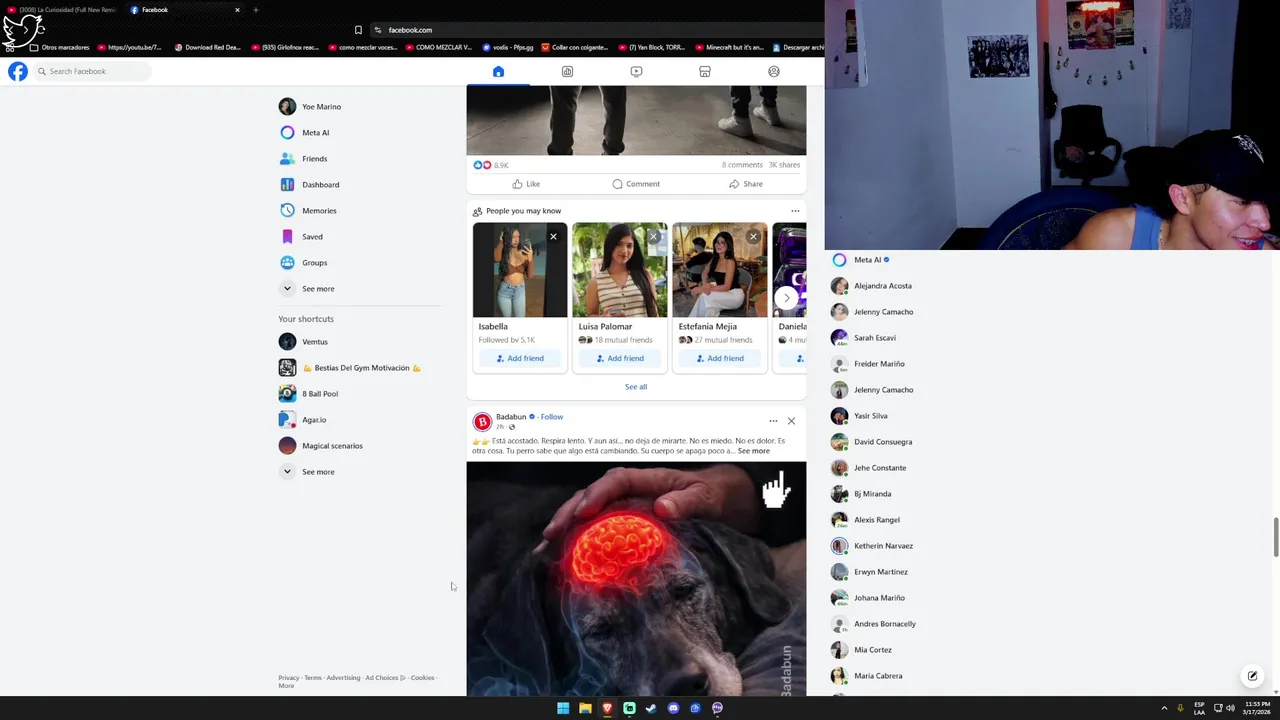The height and width of the screenshot is (720, 1280).
Task: Open the Badabun page avatar
Action: click(482, 422)
